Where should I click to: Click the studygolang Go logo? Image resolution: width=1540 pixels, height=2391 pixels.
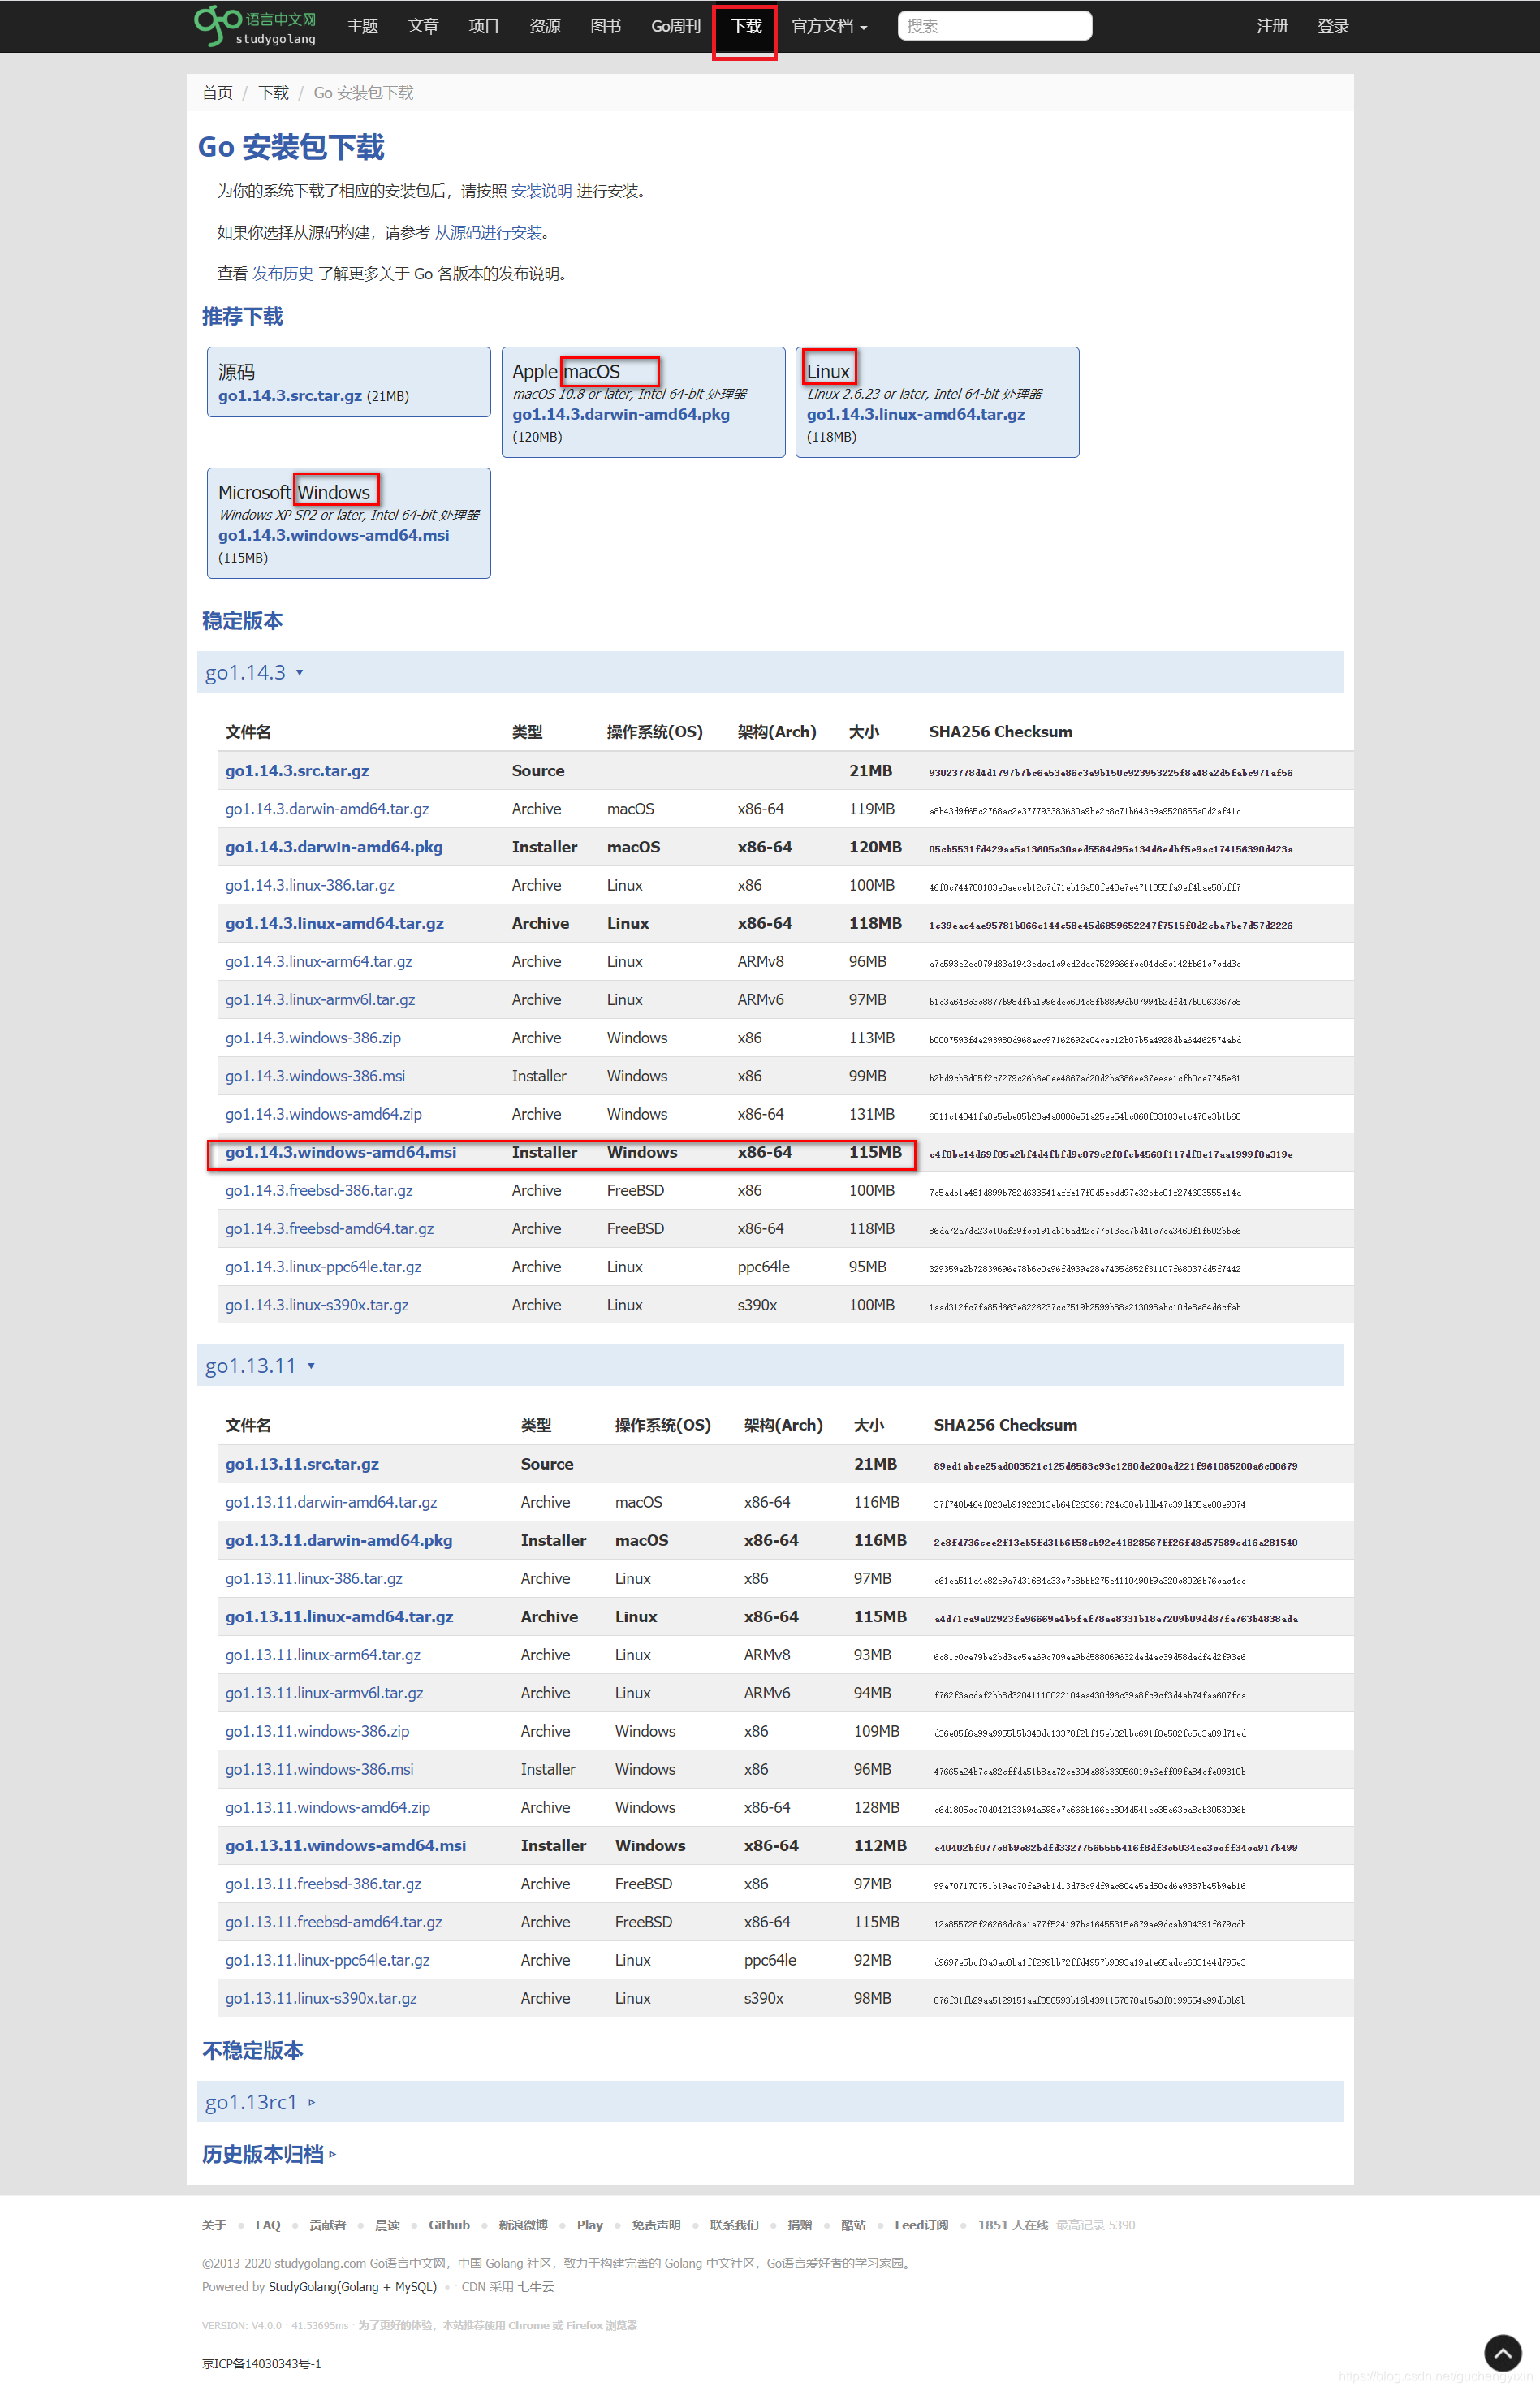[x=256, y=27]
